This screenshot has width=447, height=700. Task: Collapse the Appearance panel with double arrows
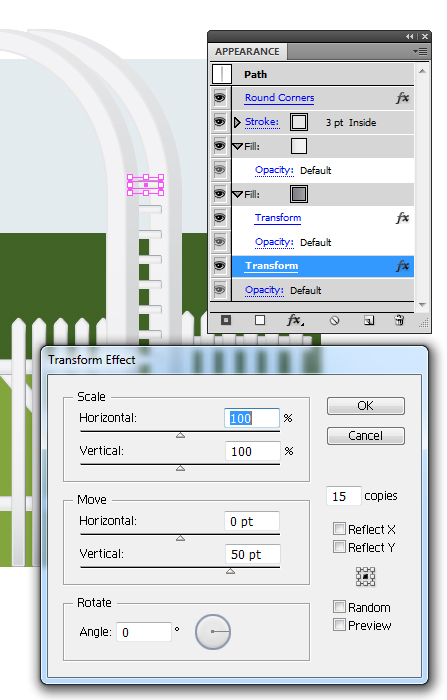(409, 37)
